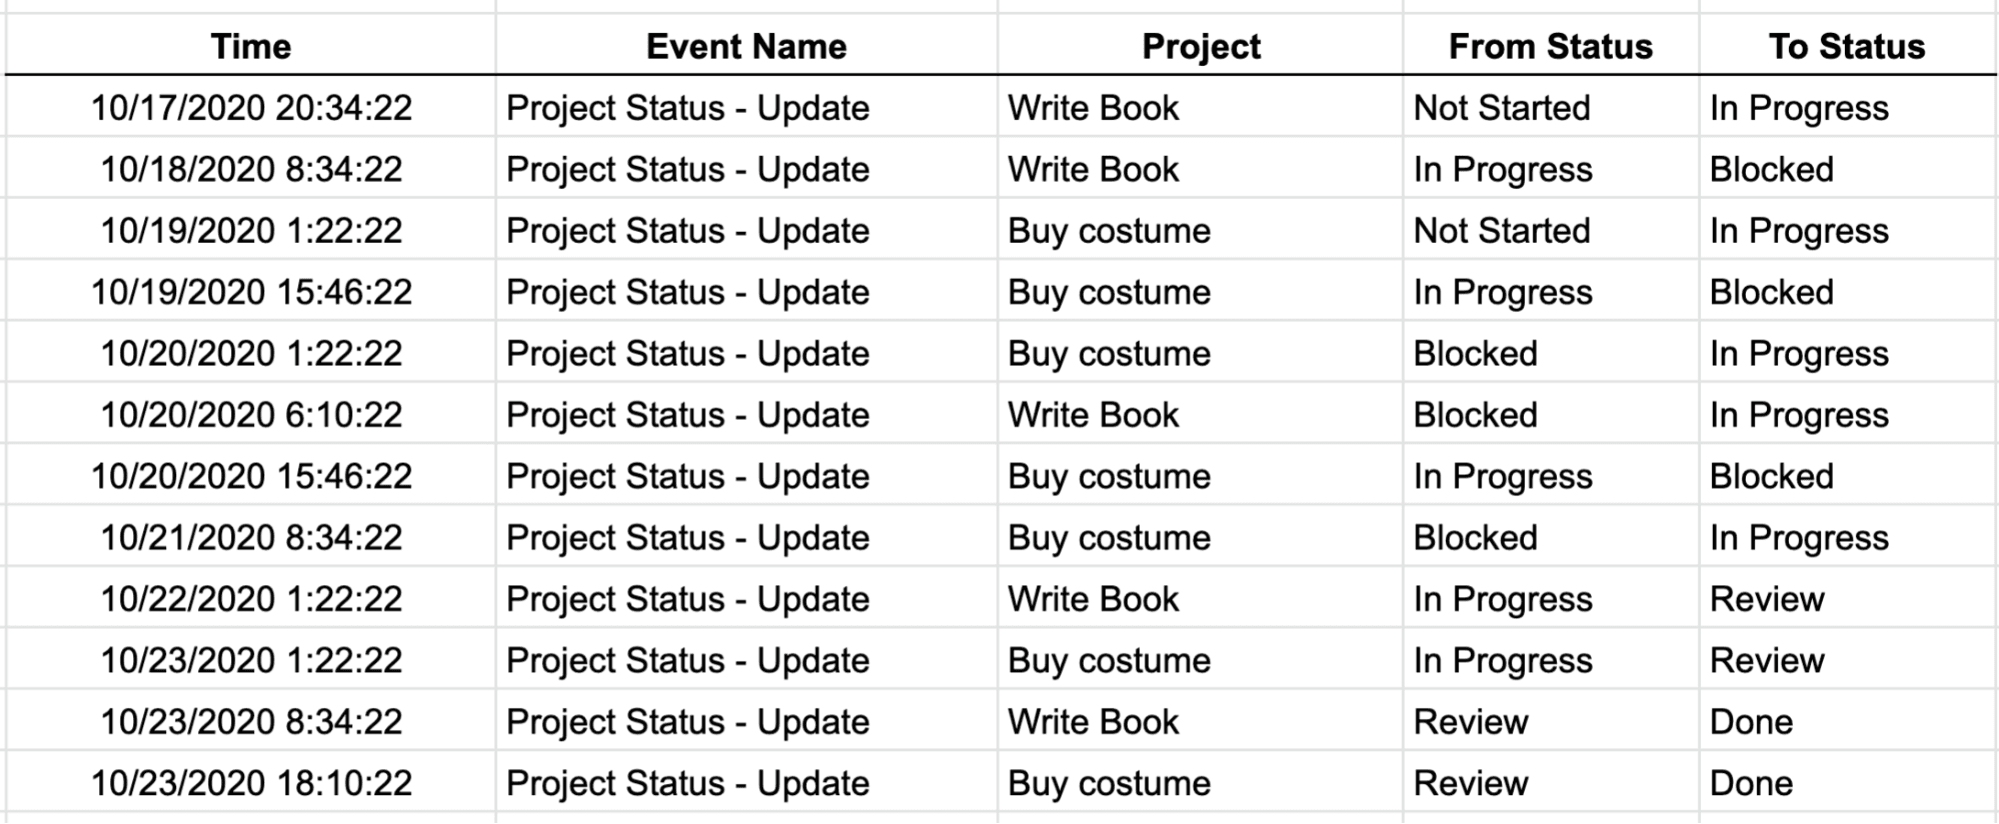1999x824 pixels.
Task: Click the Event Name cell for 10/21/2020 8:34:22
Action: (687, 538)
